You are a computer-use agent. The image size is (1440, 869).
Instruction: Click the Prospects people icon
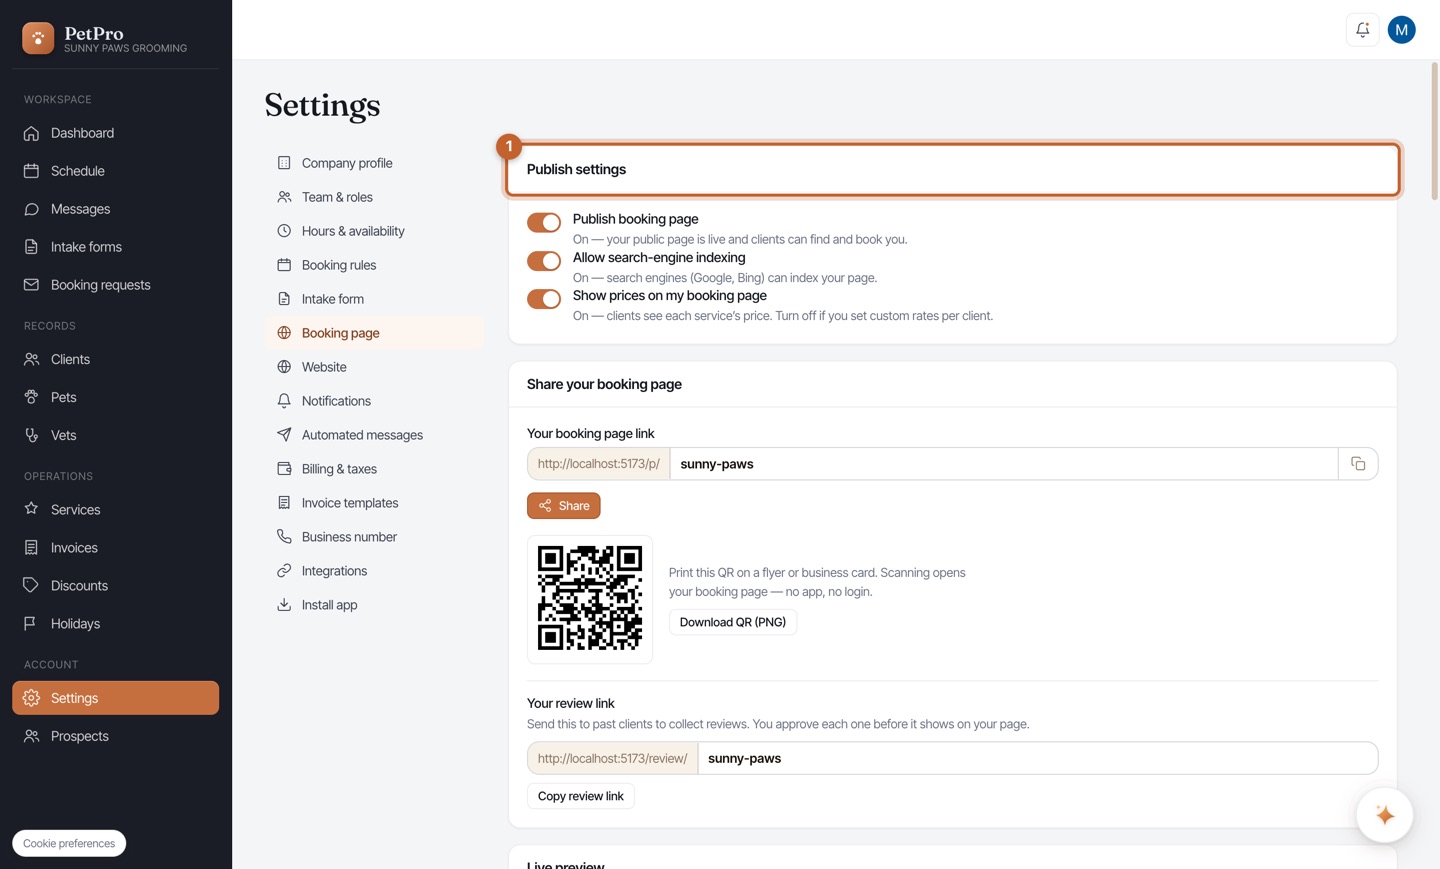click(31, 736)
